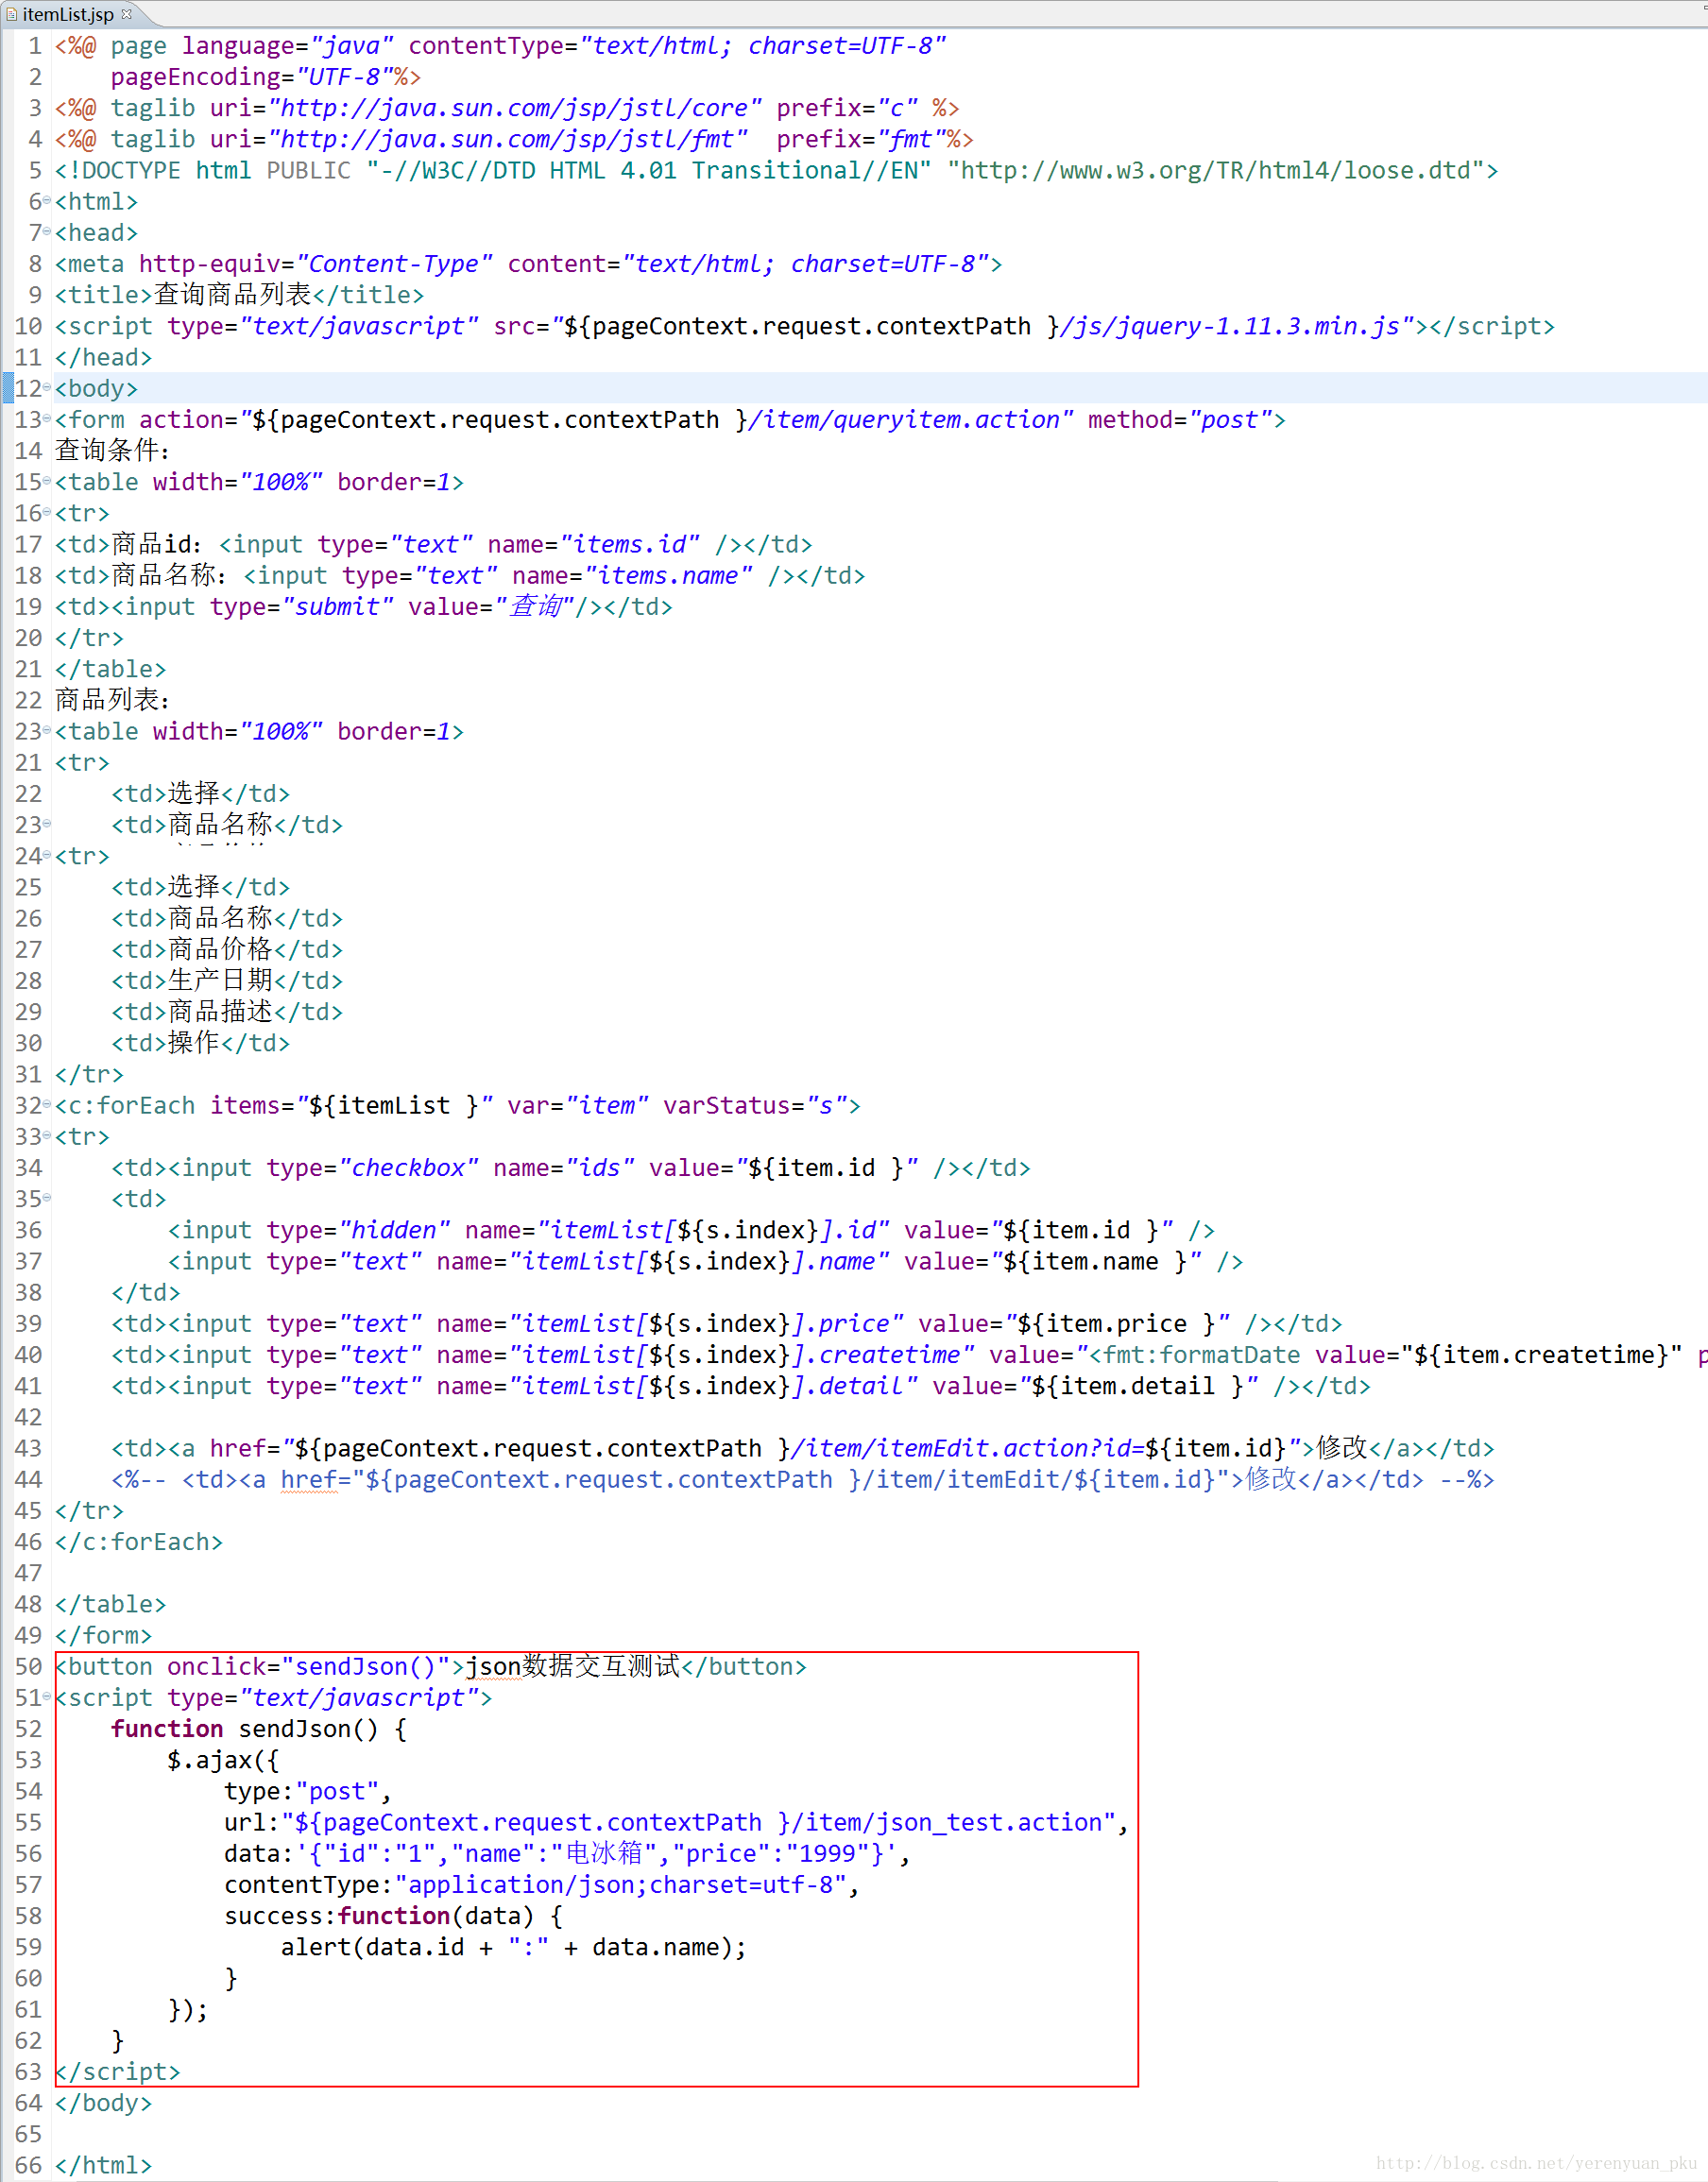Click the contentType application/json line
The image size is (1708, 2182).
tap(542, 1885)
